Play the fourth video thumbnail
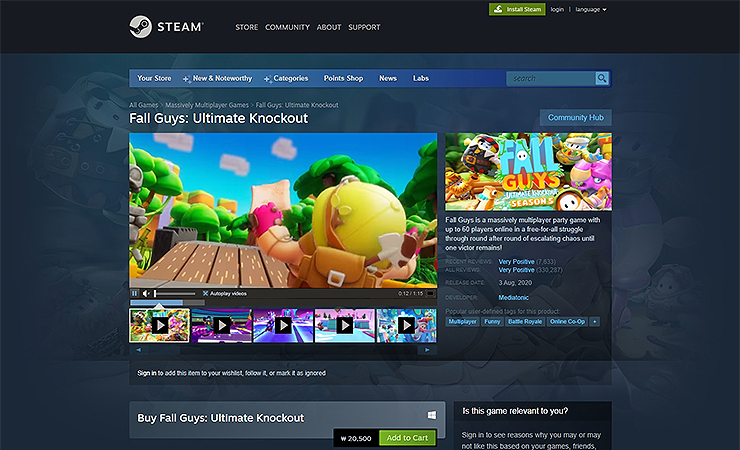The height and width of the screenshot is (450, 740). coord(345,325)
